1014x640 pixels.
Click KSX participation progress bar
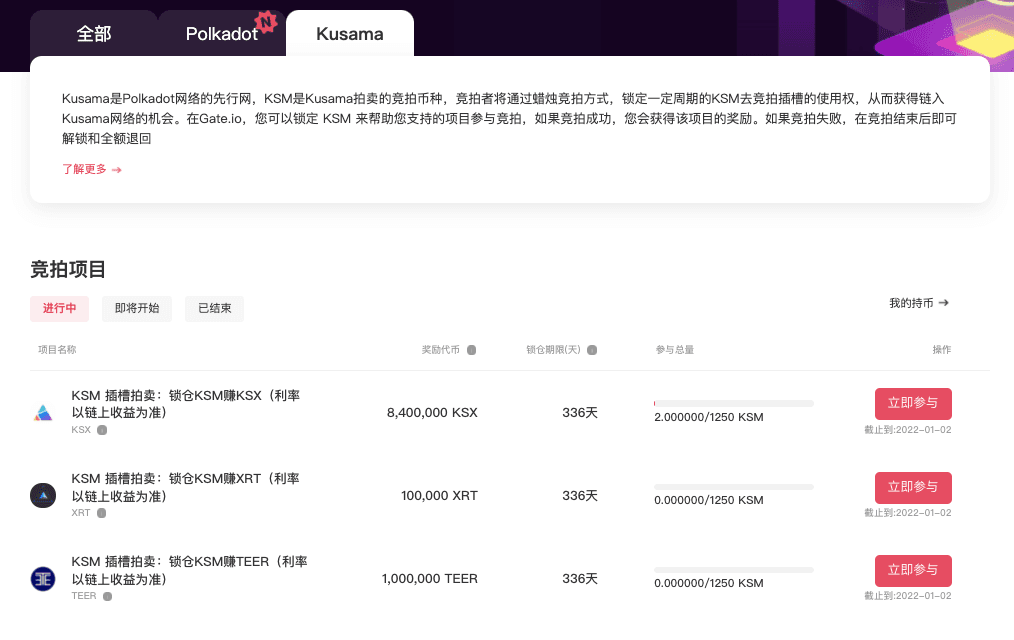734,403
